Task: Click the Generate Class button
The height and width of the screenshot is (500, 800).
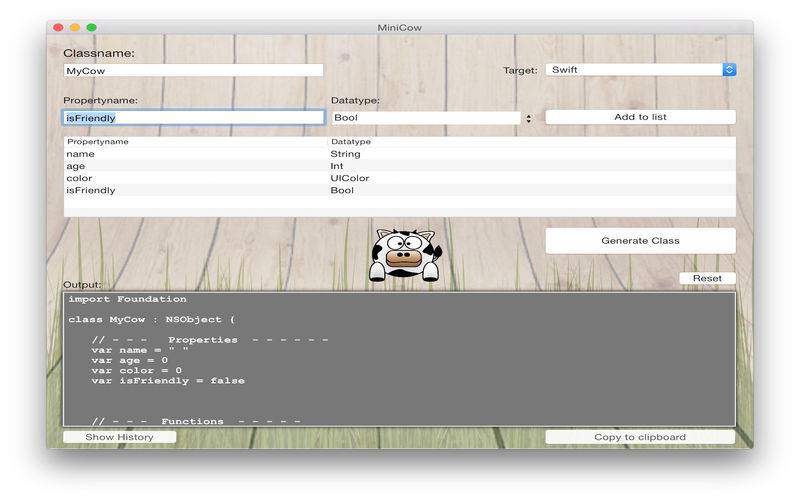Action: pos(640,240)
